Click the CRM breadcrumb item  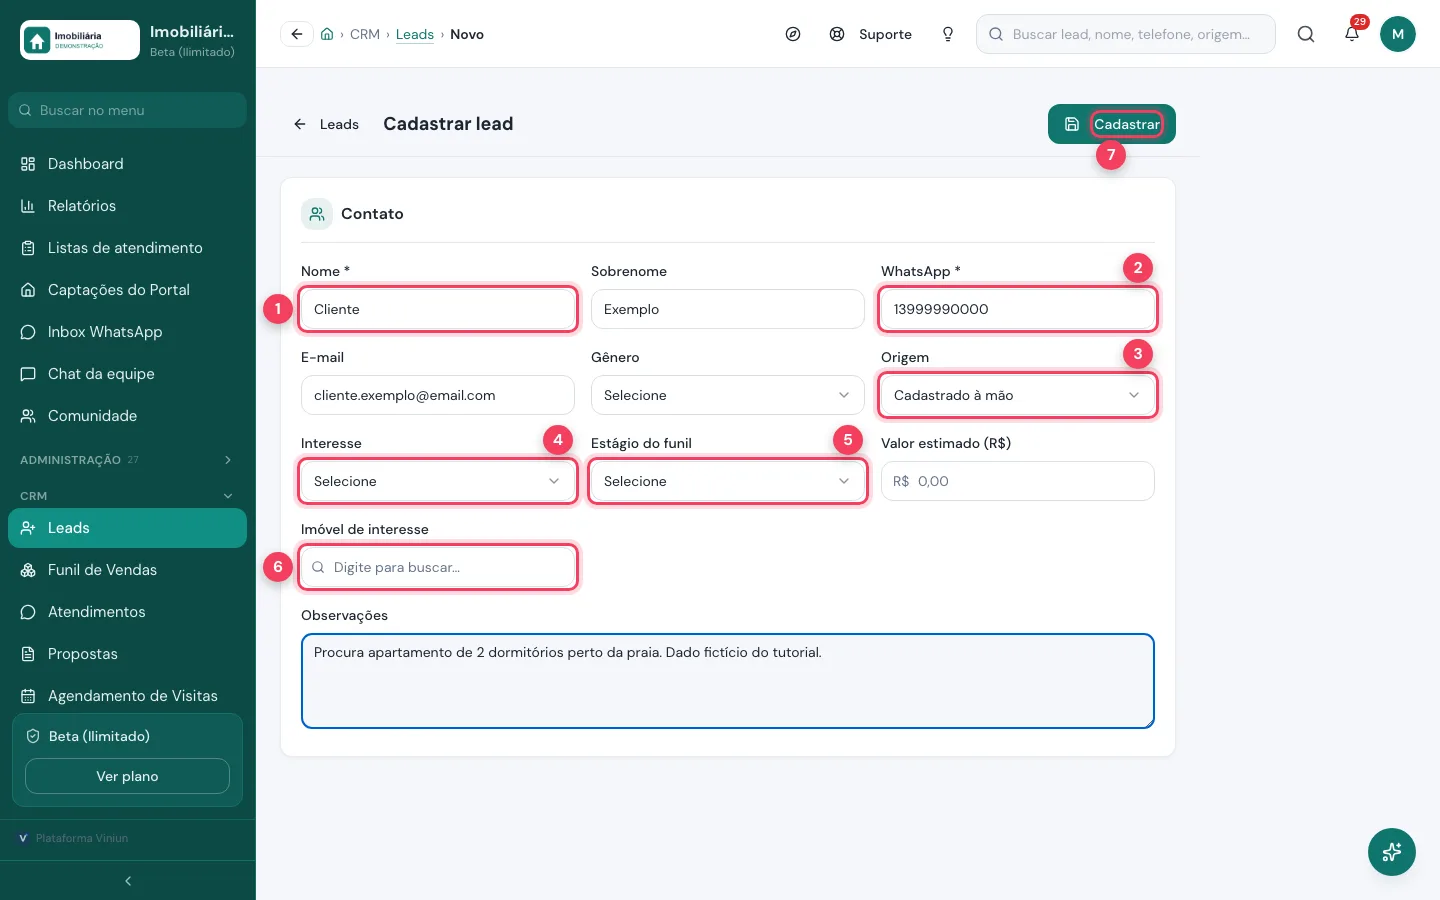[x=365, y=34]
